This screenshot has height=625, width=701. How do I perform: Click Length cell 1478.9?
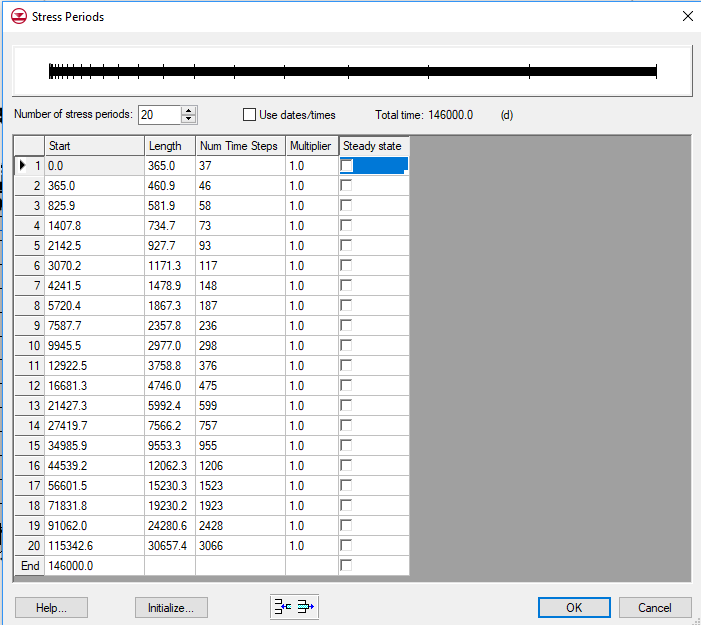pyautogui.click(x=170, y=285)
